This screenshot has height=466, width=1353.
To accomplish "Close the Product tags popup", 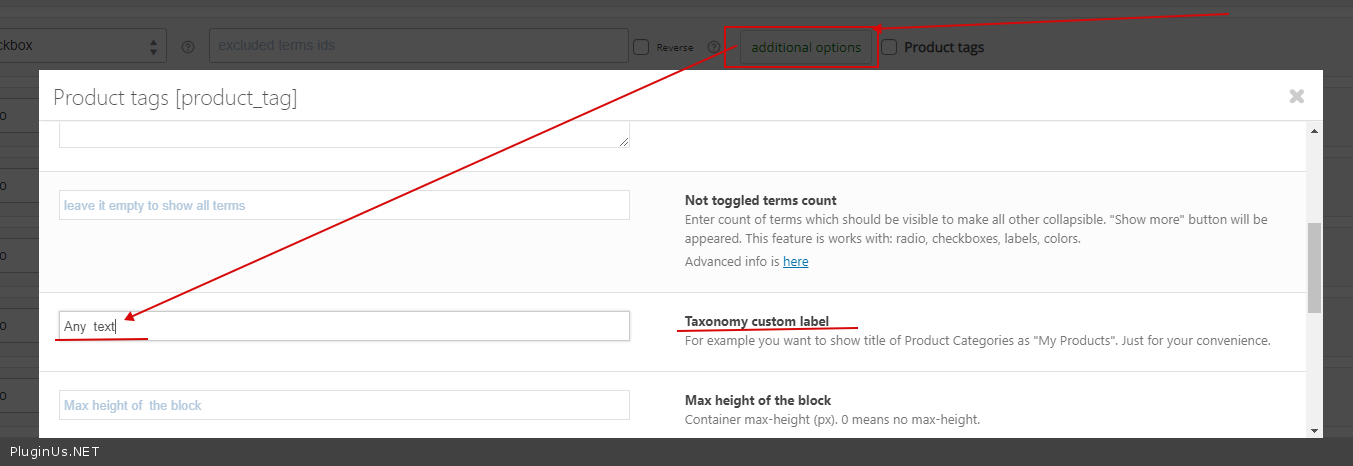I will pyautogui.click(x=1296, y=96).
